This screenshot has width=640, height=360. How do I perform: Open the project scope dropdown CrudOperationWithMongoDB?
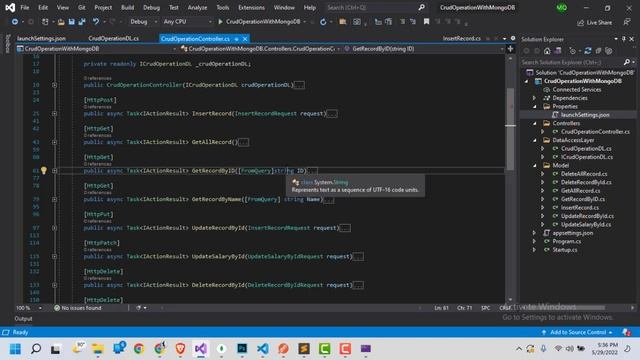(96, 49)
